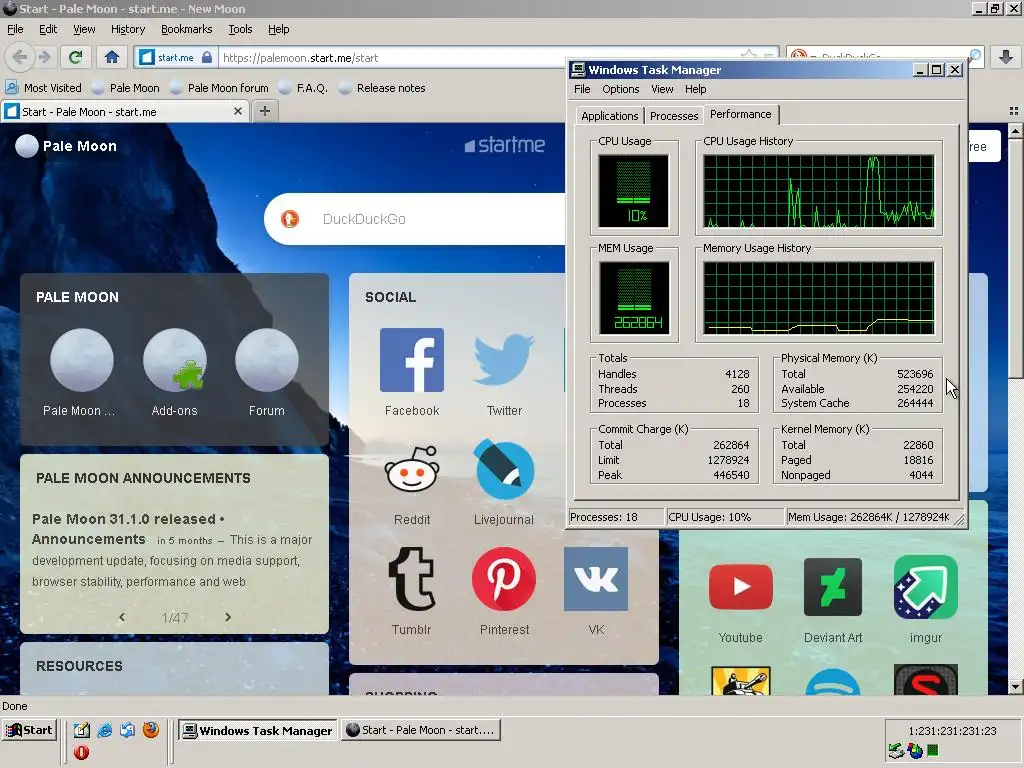1024x768 pixels.
Task: Click the page scrollbar up arrow
Action: pyautogui.click(x=1015, y=131)
